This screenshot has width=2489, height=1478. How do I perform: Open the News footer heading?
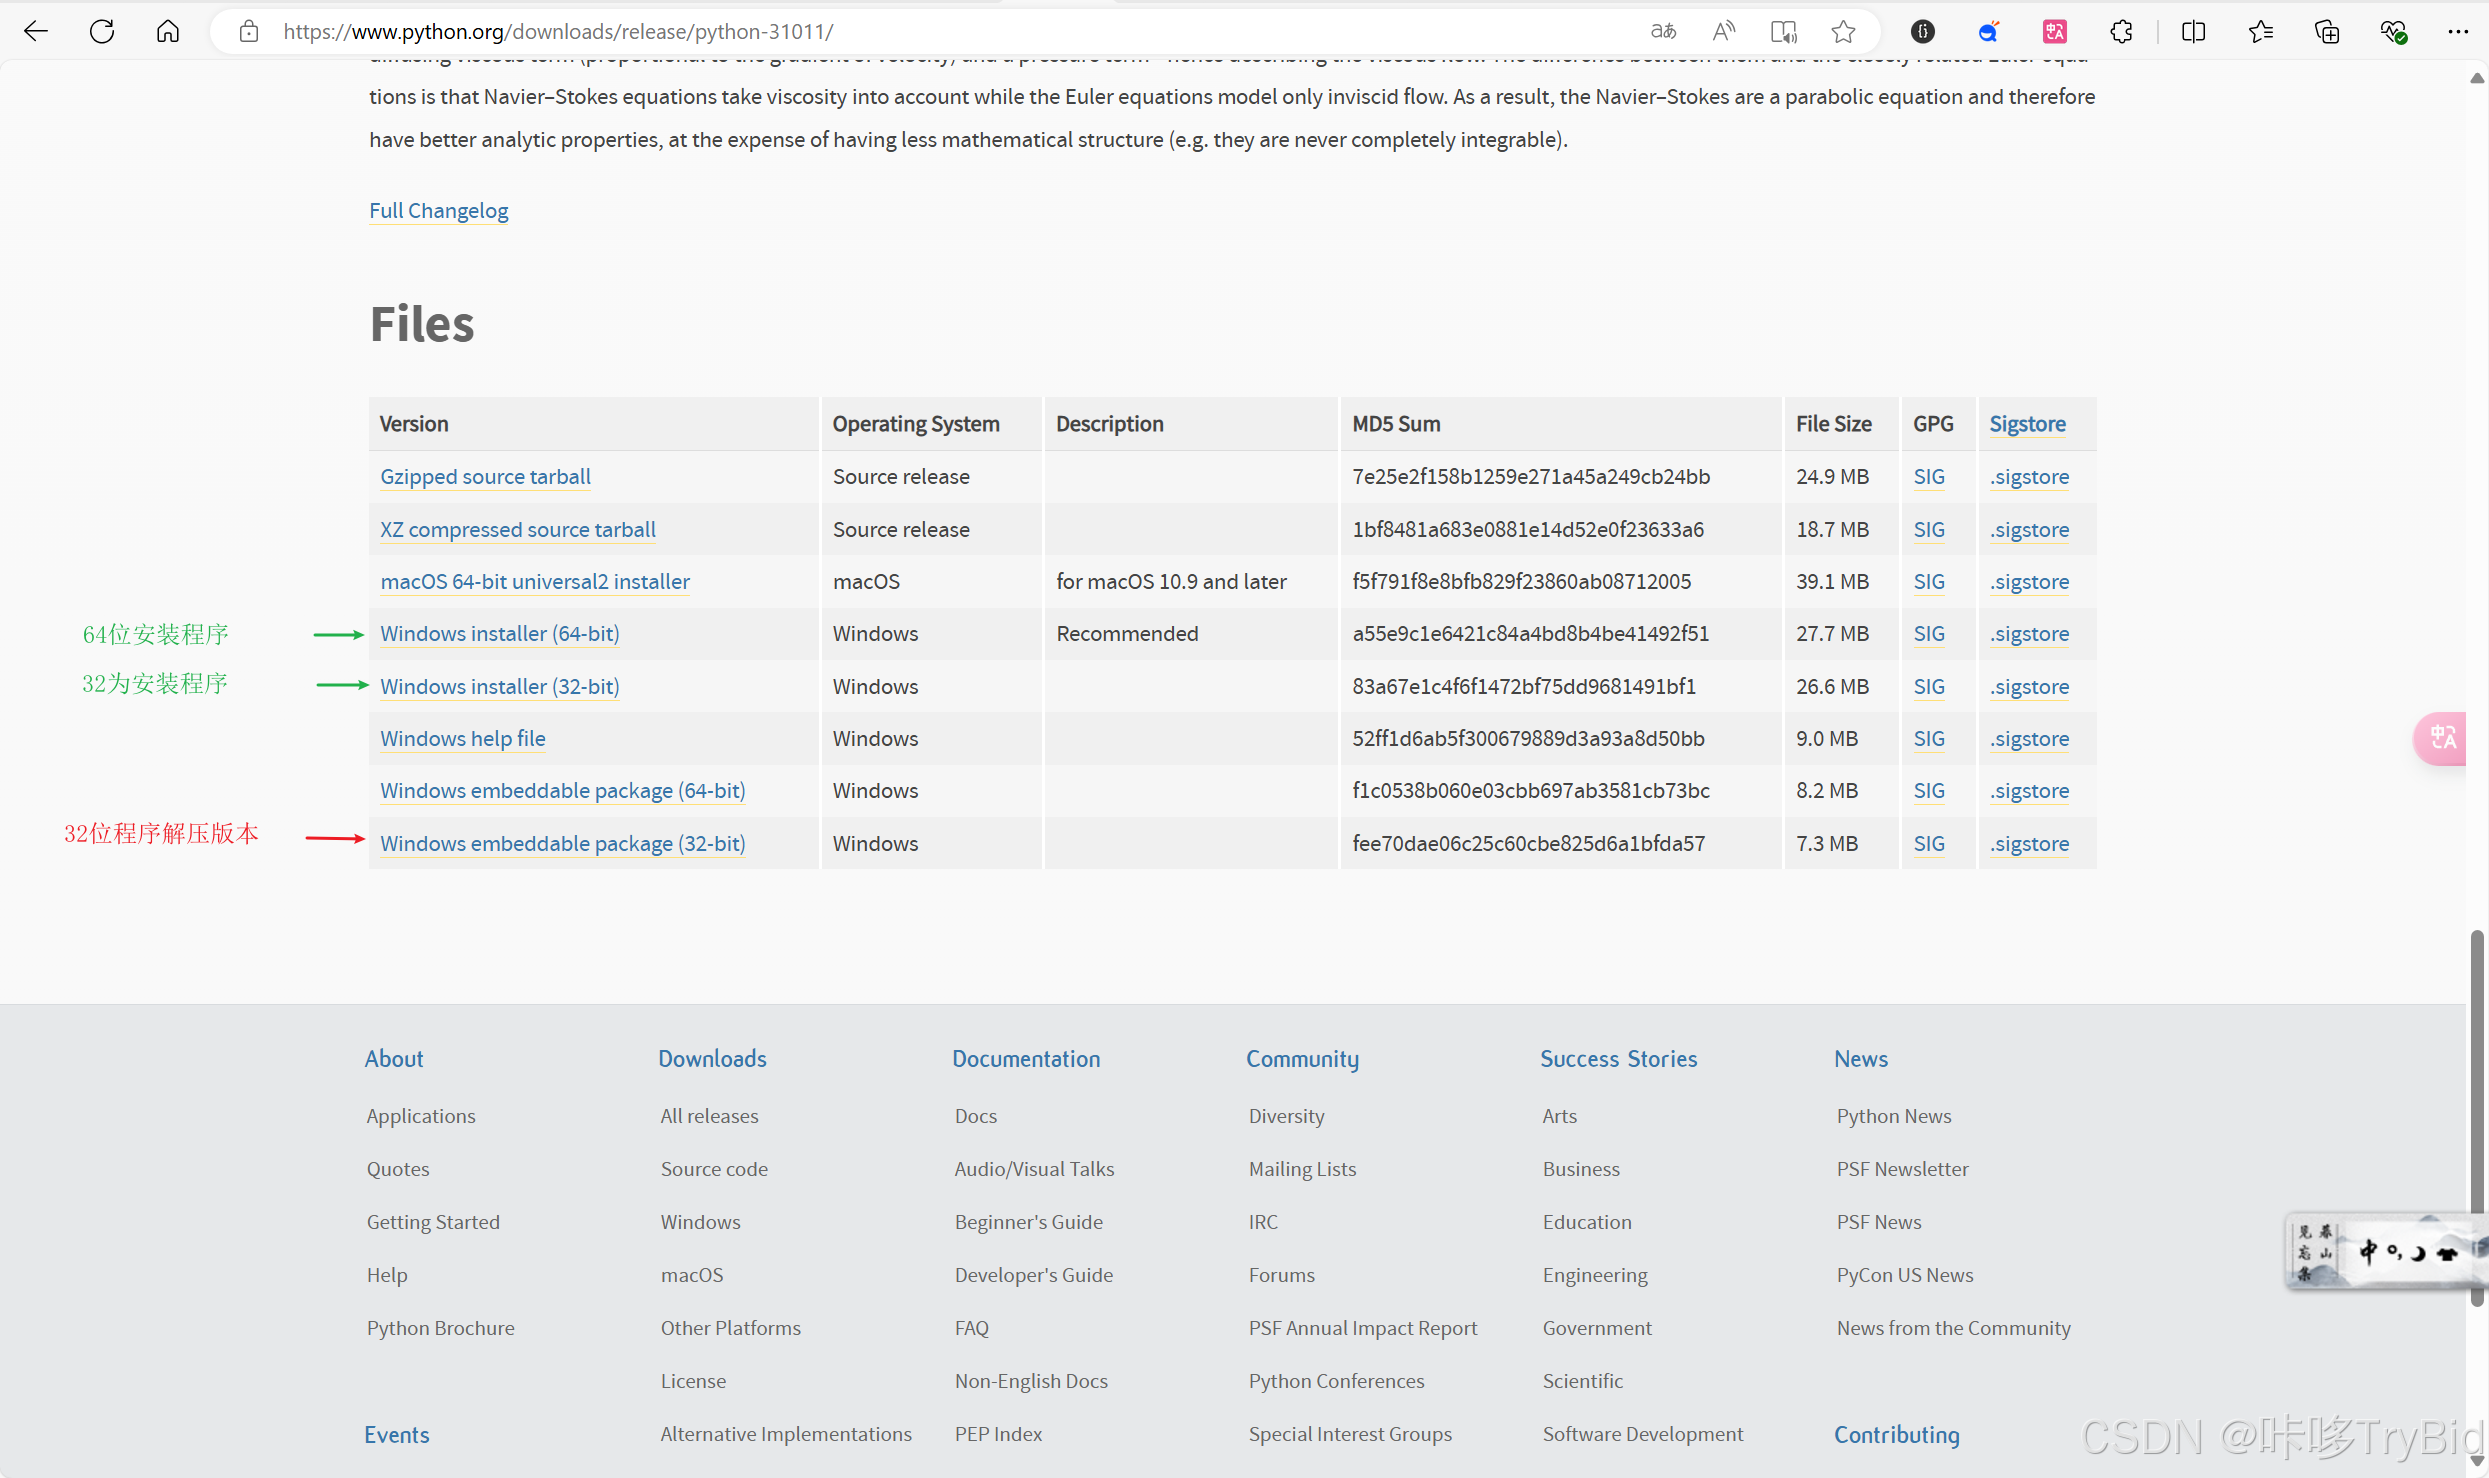coord(1860,1058)
